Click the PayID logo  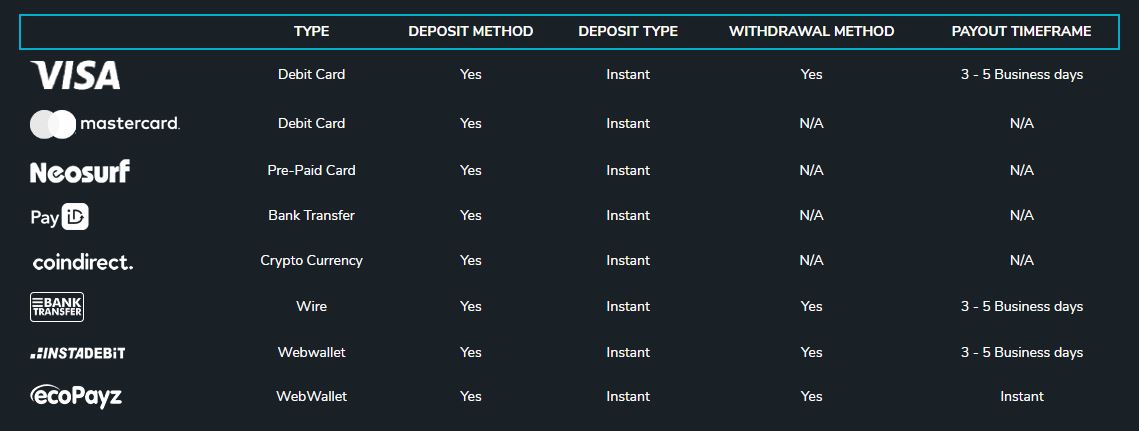point(60,217)
